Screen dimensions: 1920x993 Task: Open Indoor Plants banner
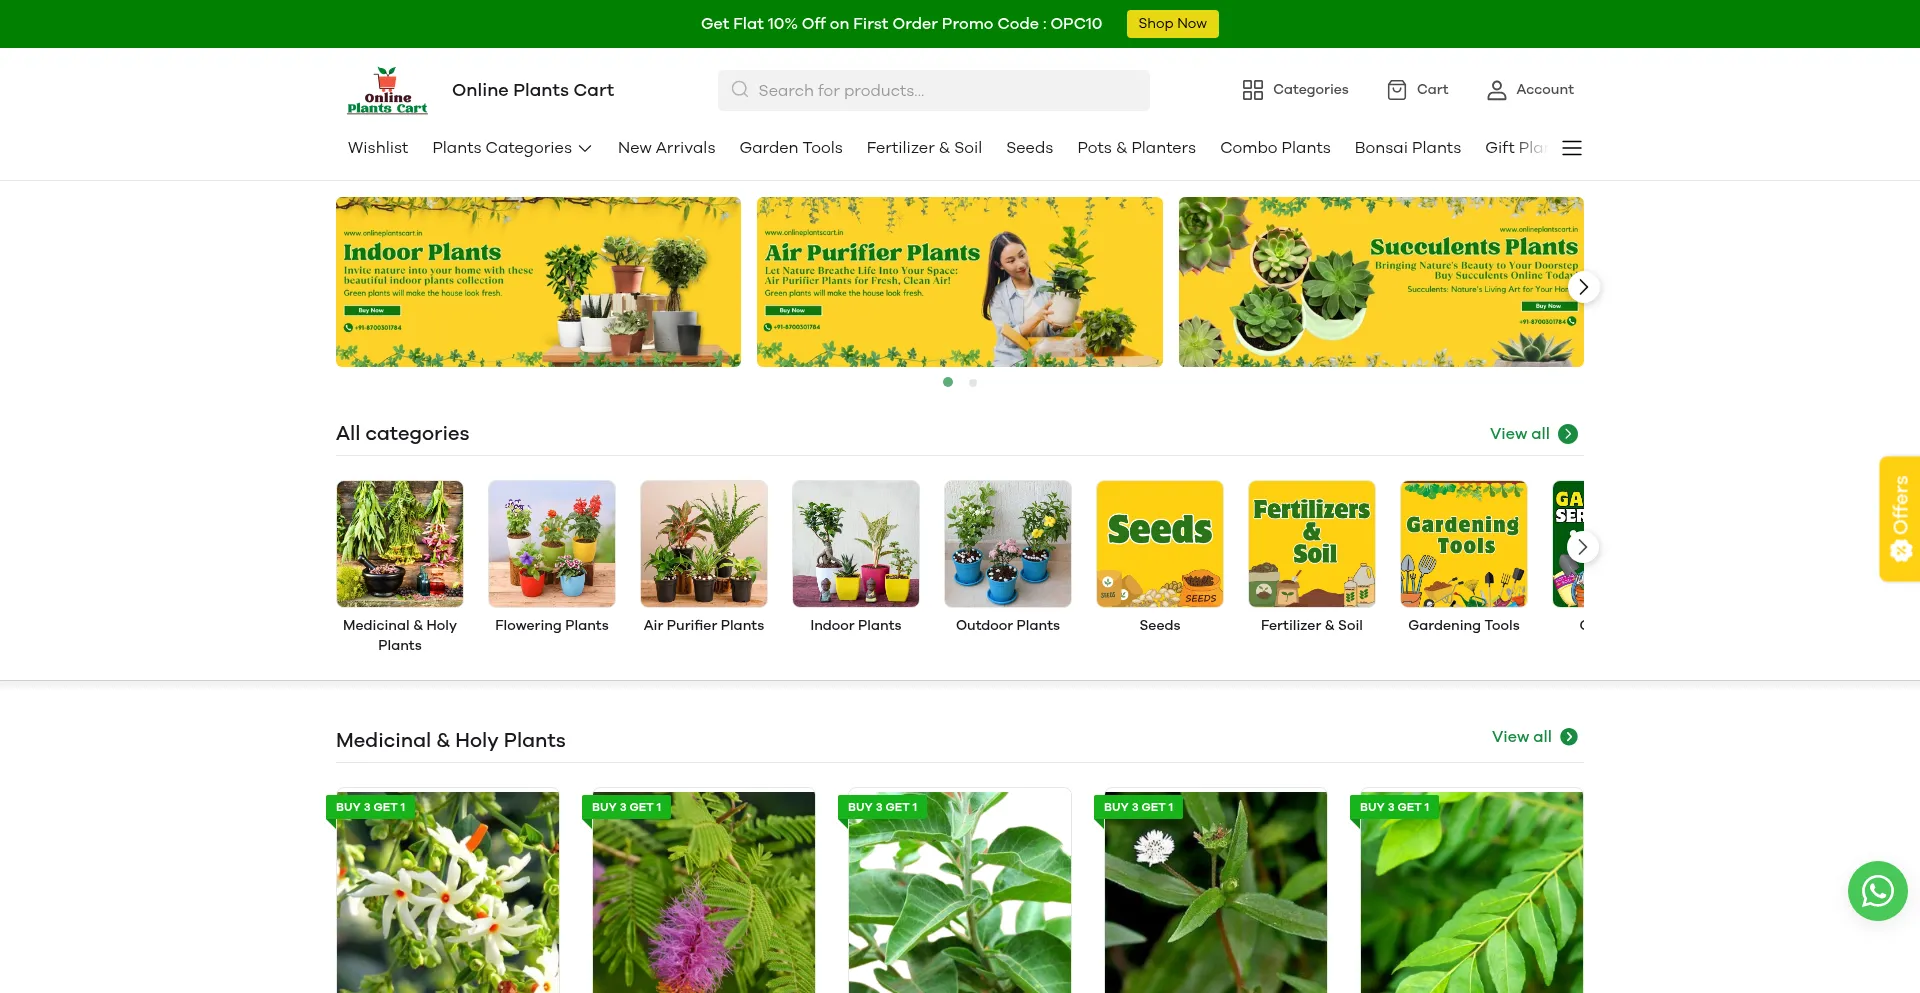[538, 282]
